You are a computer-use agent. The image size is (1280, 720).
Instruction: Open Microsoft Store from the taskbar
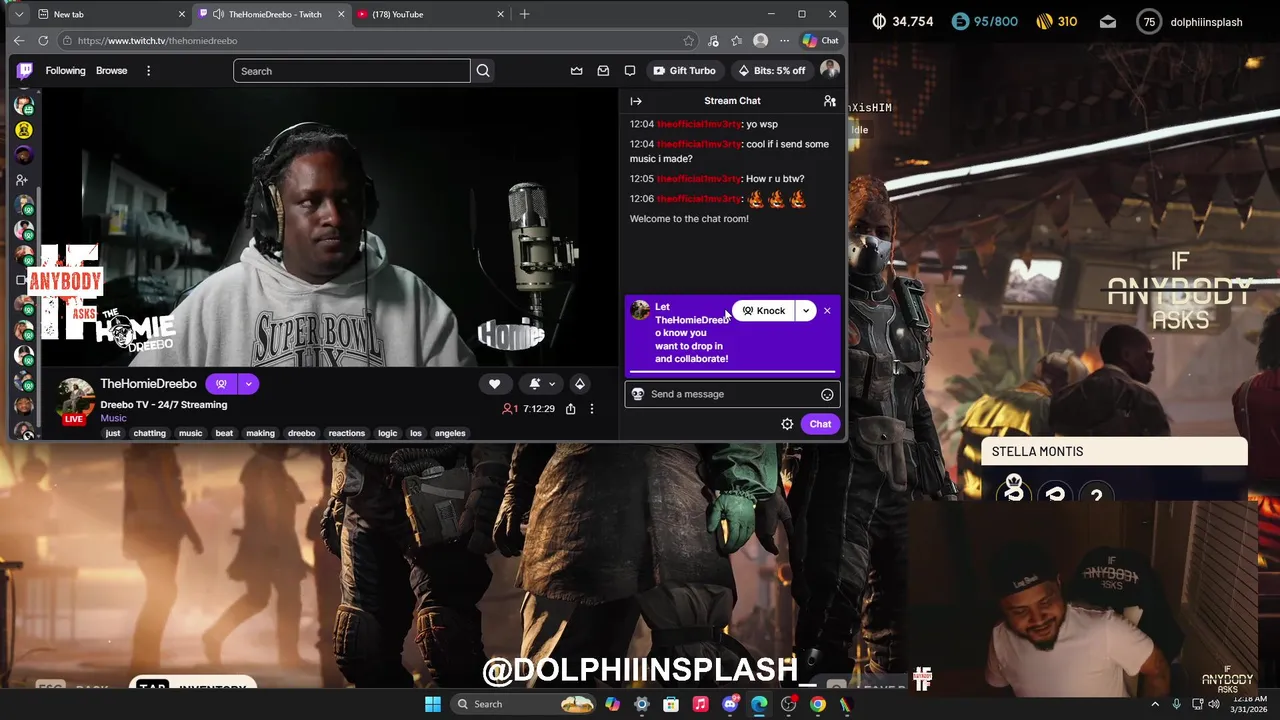(x=671, y=704)
